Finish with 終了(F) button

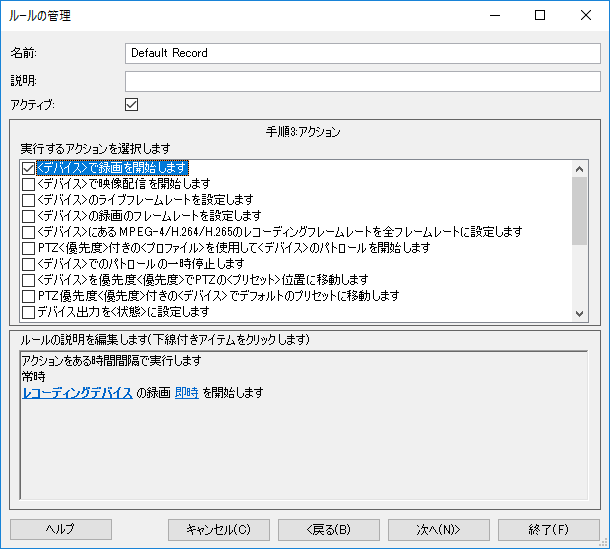[549, 530]
